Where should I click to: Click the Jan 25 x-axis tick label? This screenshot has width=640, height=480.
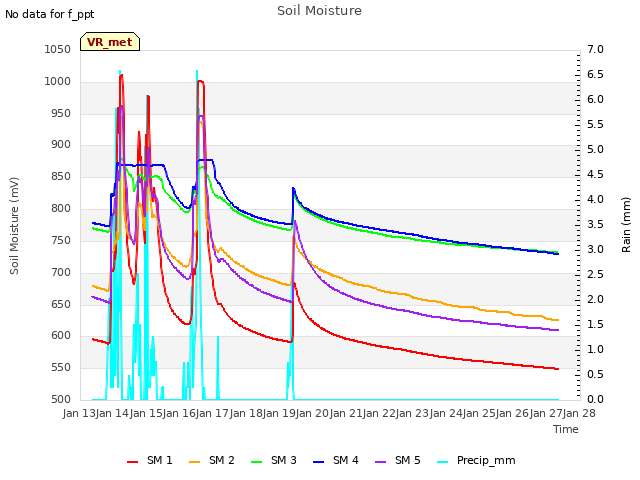479,413
